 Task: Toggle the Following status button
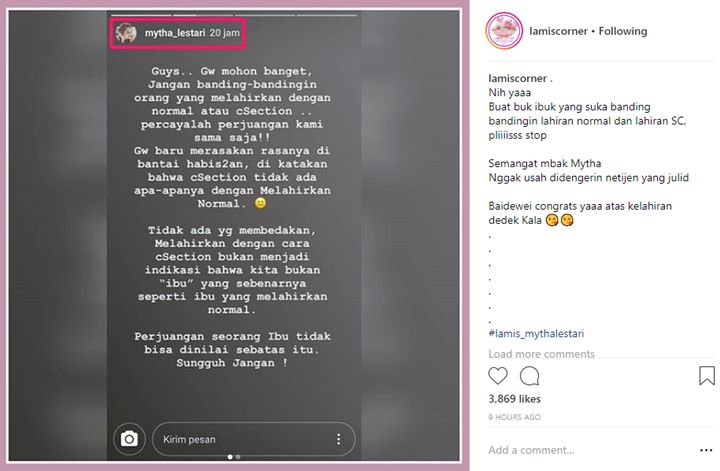pyautogui.click(x=623, y=31)
